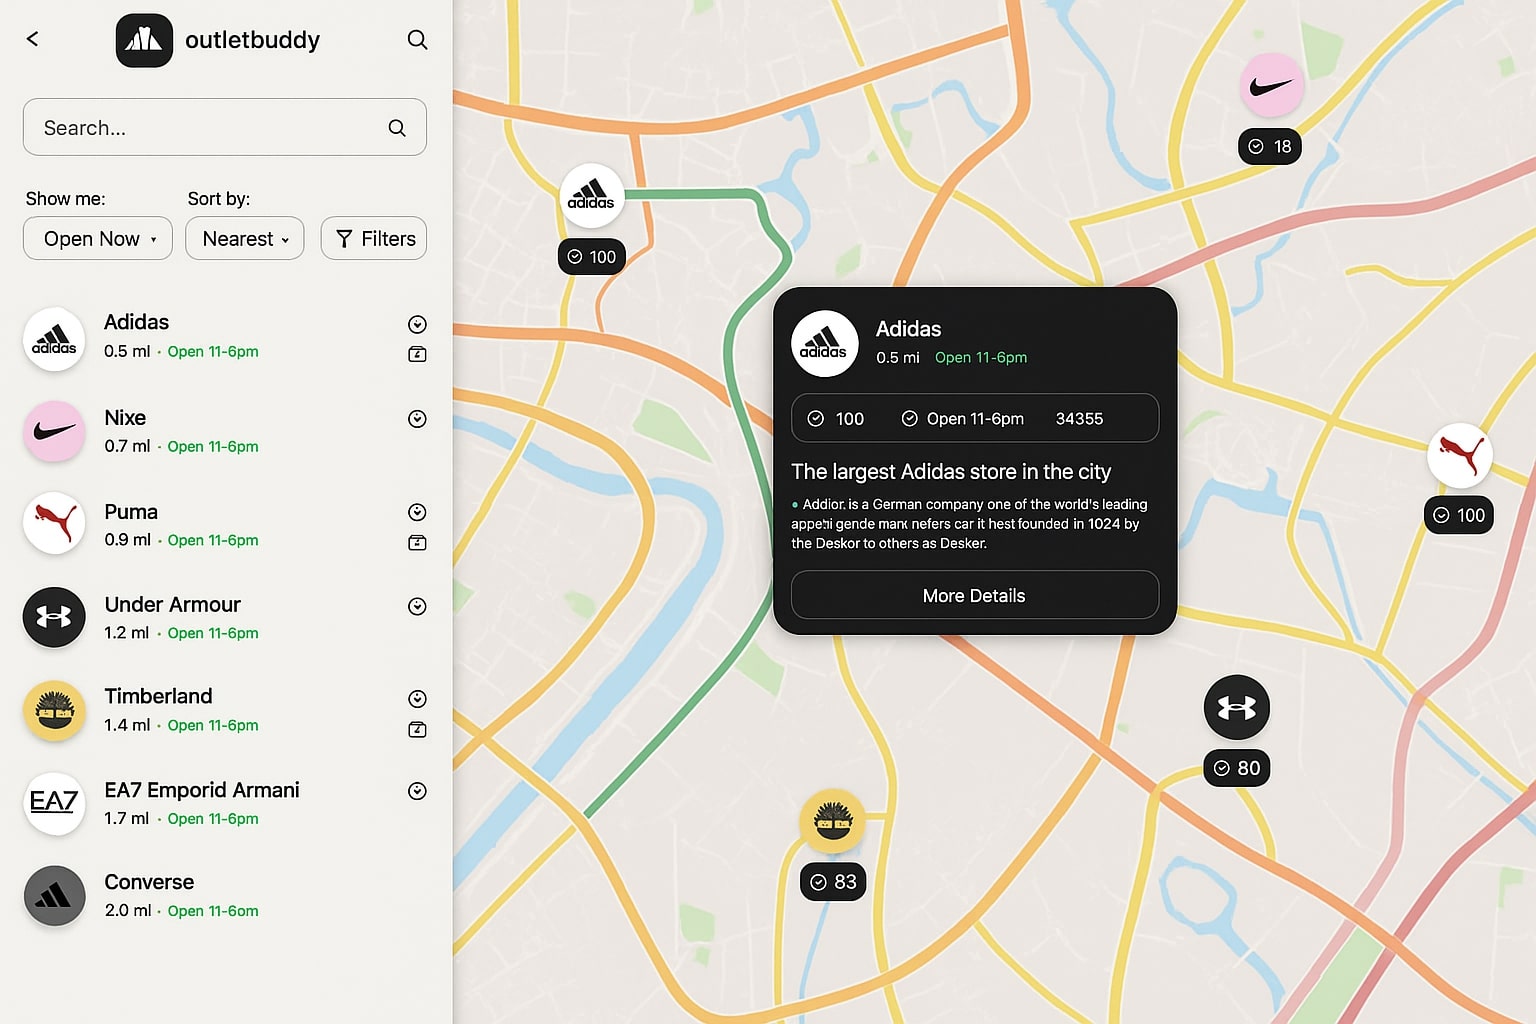Focus the Search... input field

click(225, 127)
